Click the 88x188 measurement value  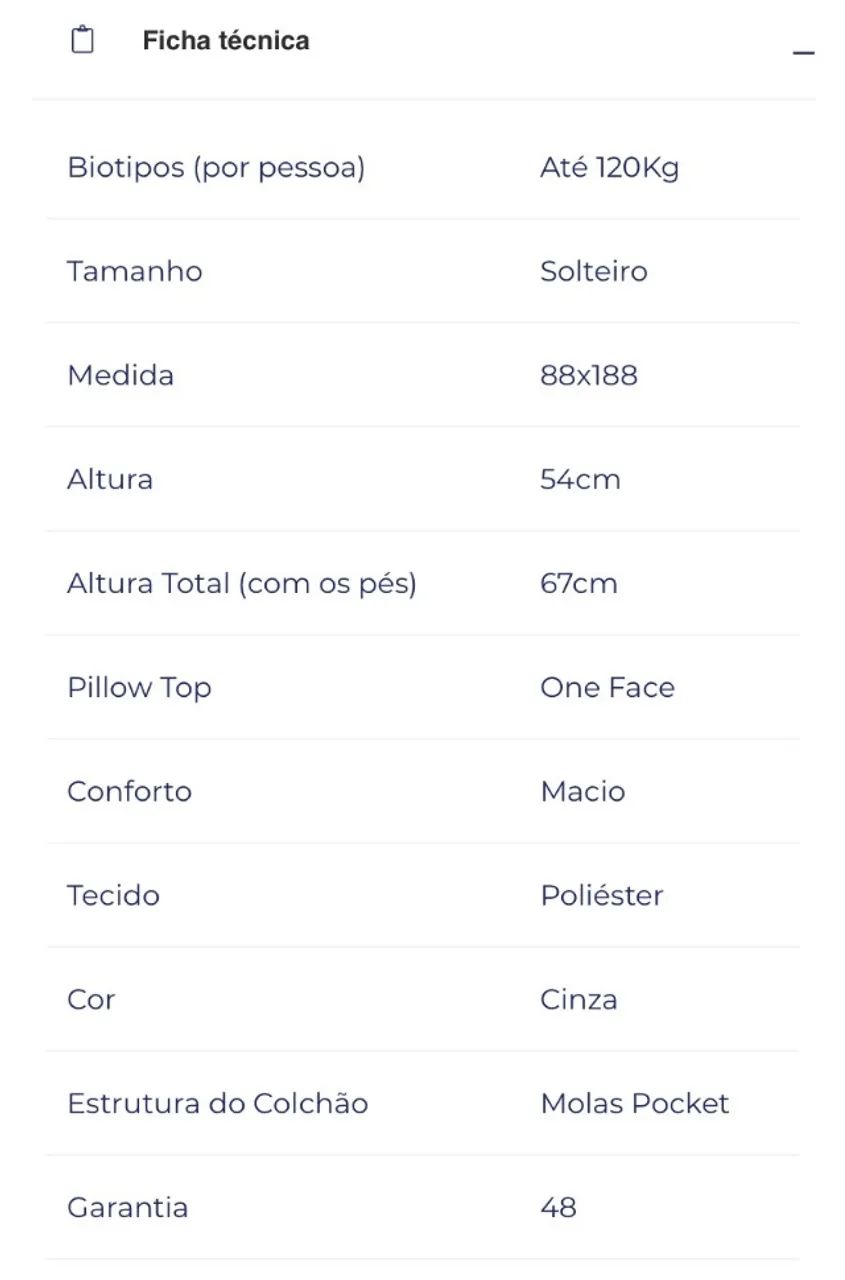(588, 375)
